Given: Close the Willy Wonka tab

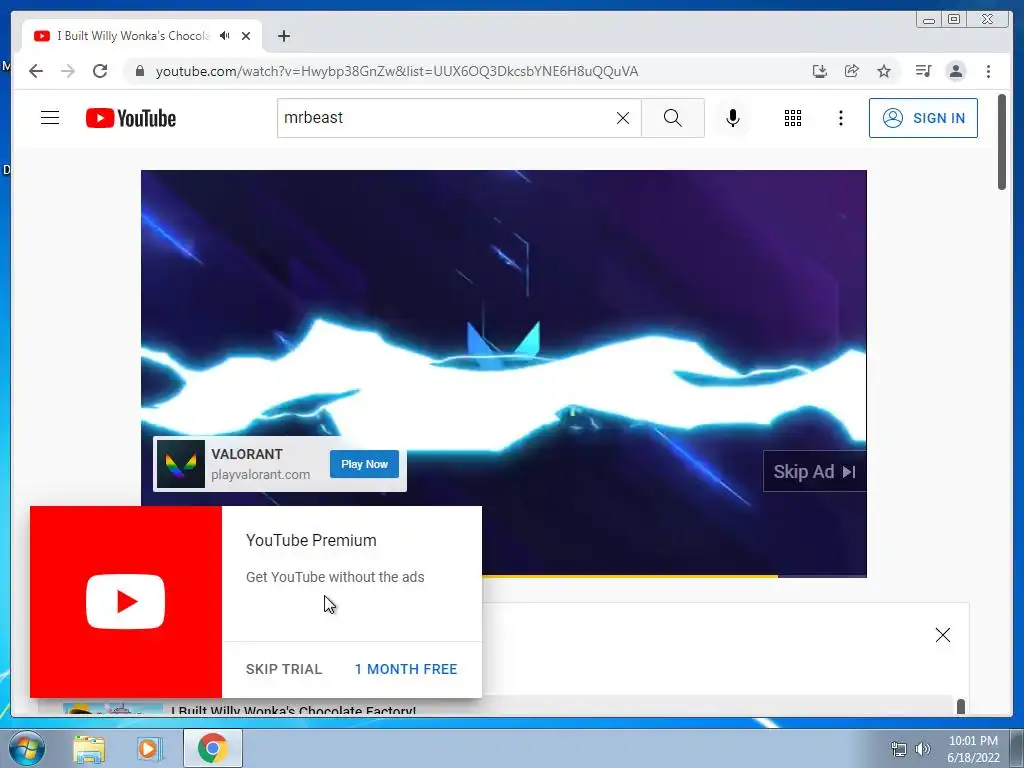Looking at the screenshot, I should tap(246, 36).
